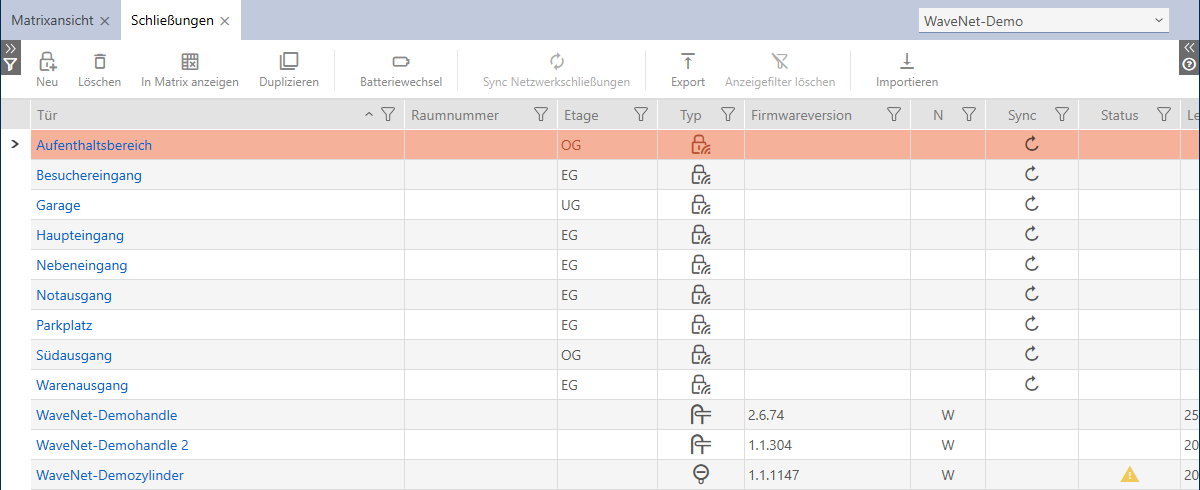Screen dimensions: 1200x490
Task: Open the Haupteingang door link
Action: (x=80, y=235)
